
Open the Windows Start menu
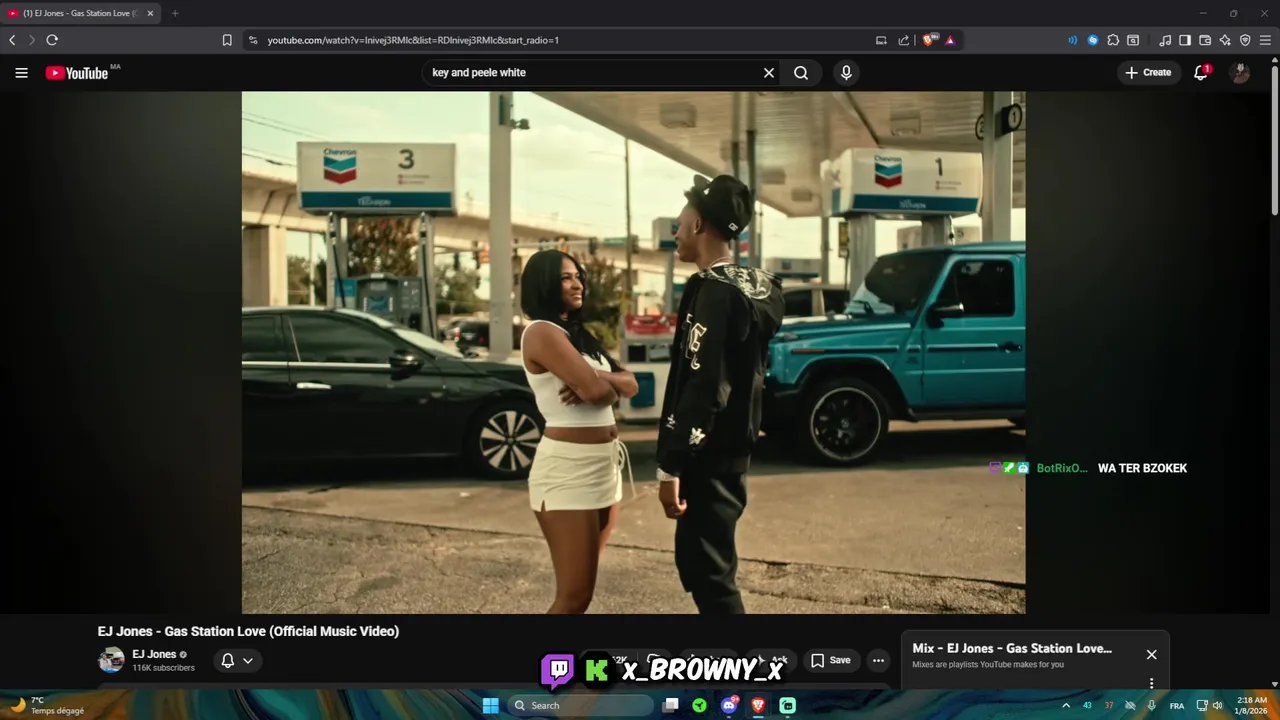[490, 705]
